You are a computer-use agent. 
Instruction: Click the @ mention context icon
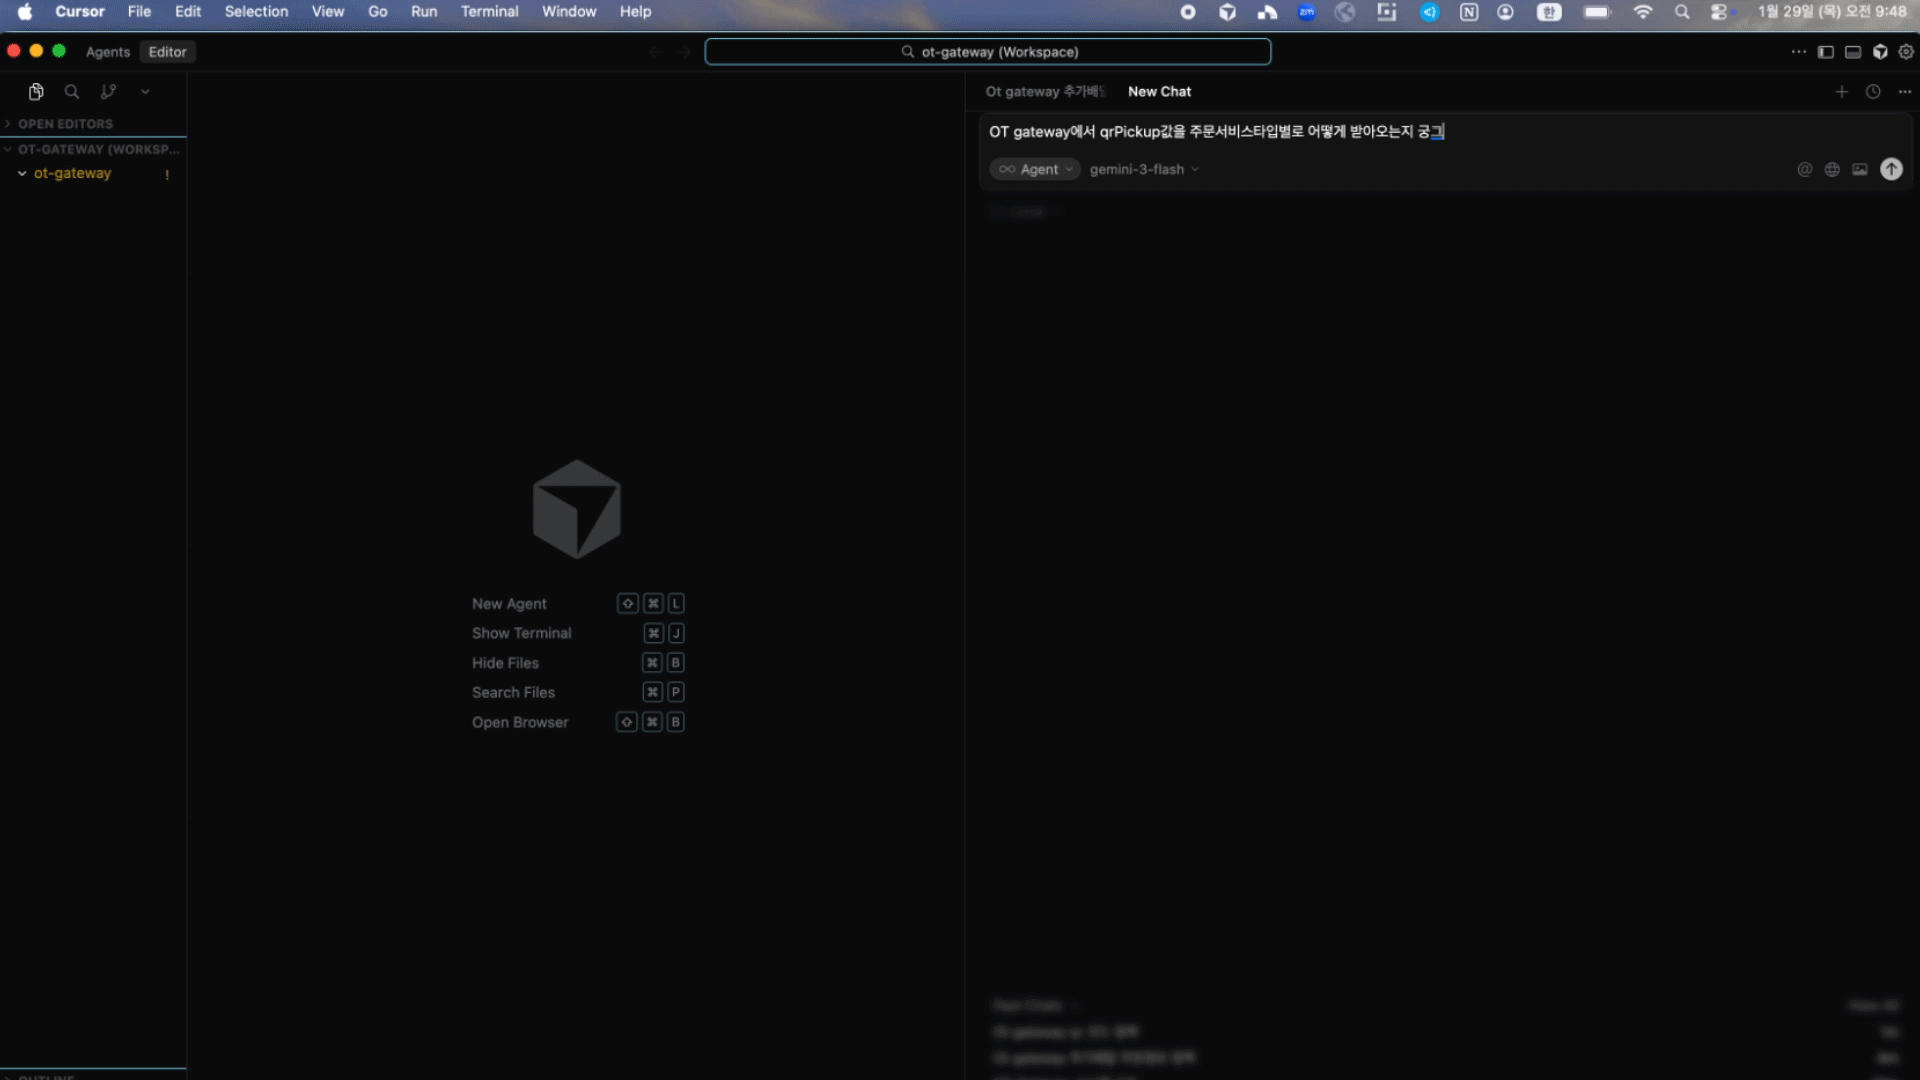1804,169
